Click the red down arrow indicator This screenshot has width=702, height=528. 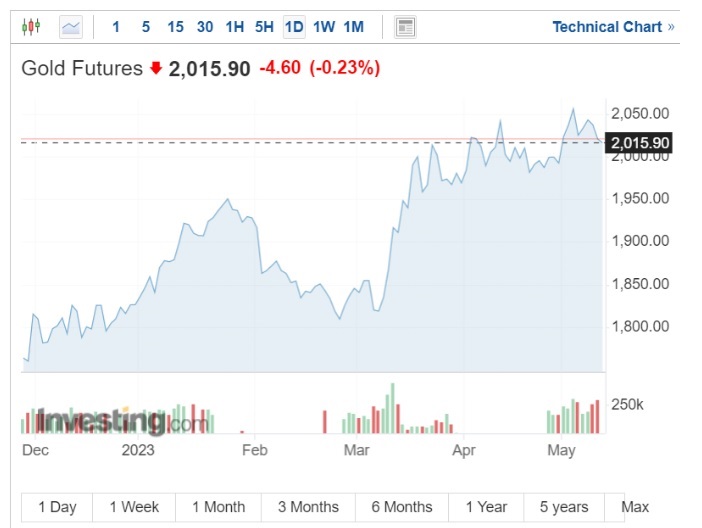(156, 69)
